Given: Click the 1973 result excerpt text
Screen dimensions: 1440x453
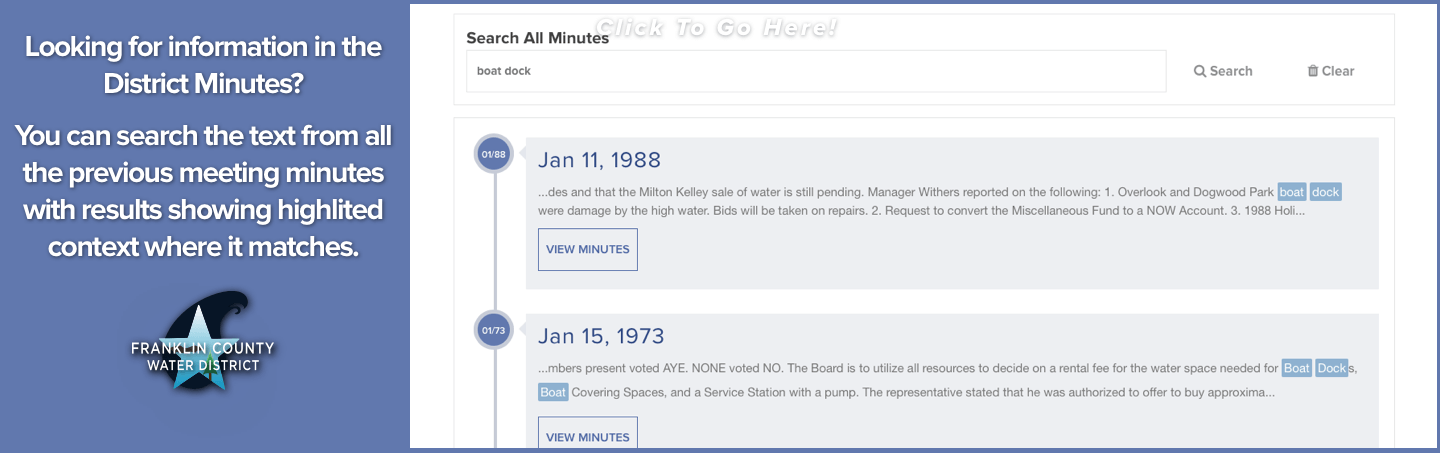Looking at the screenshot, I should (948, 380).
